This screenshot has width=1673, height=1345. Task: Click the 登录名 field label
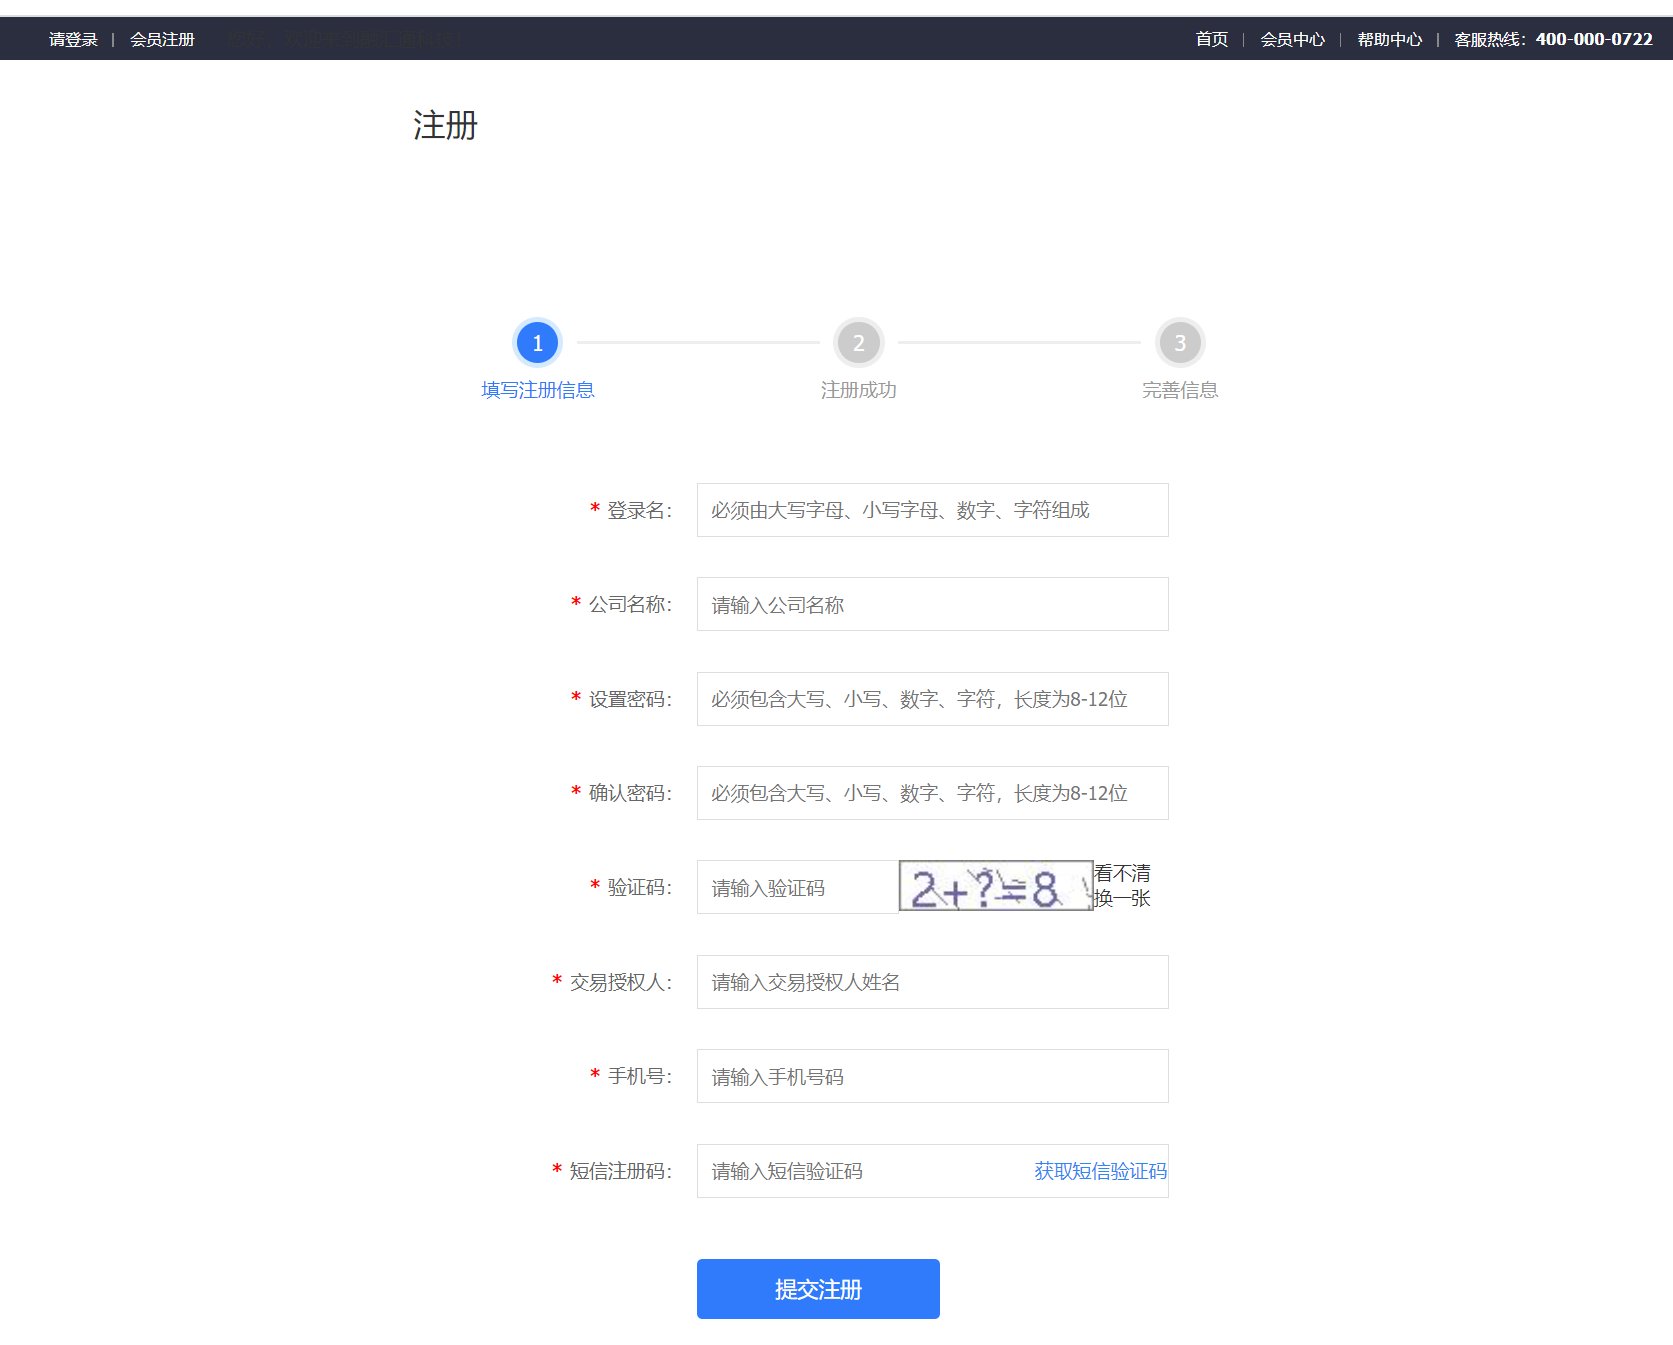[640, 510]
